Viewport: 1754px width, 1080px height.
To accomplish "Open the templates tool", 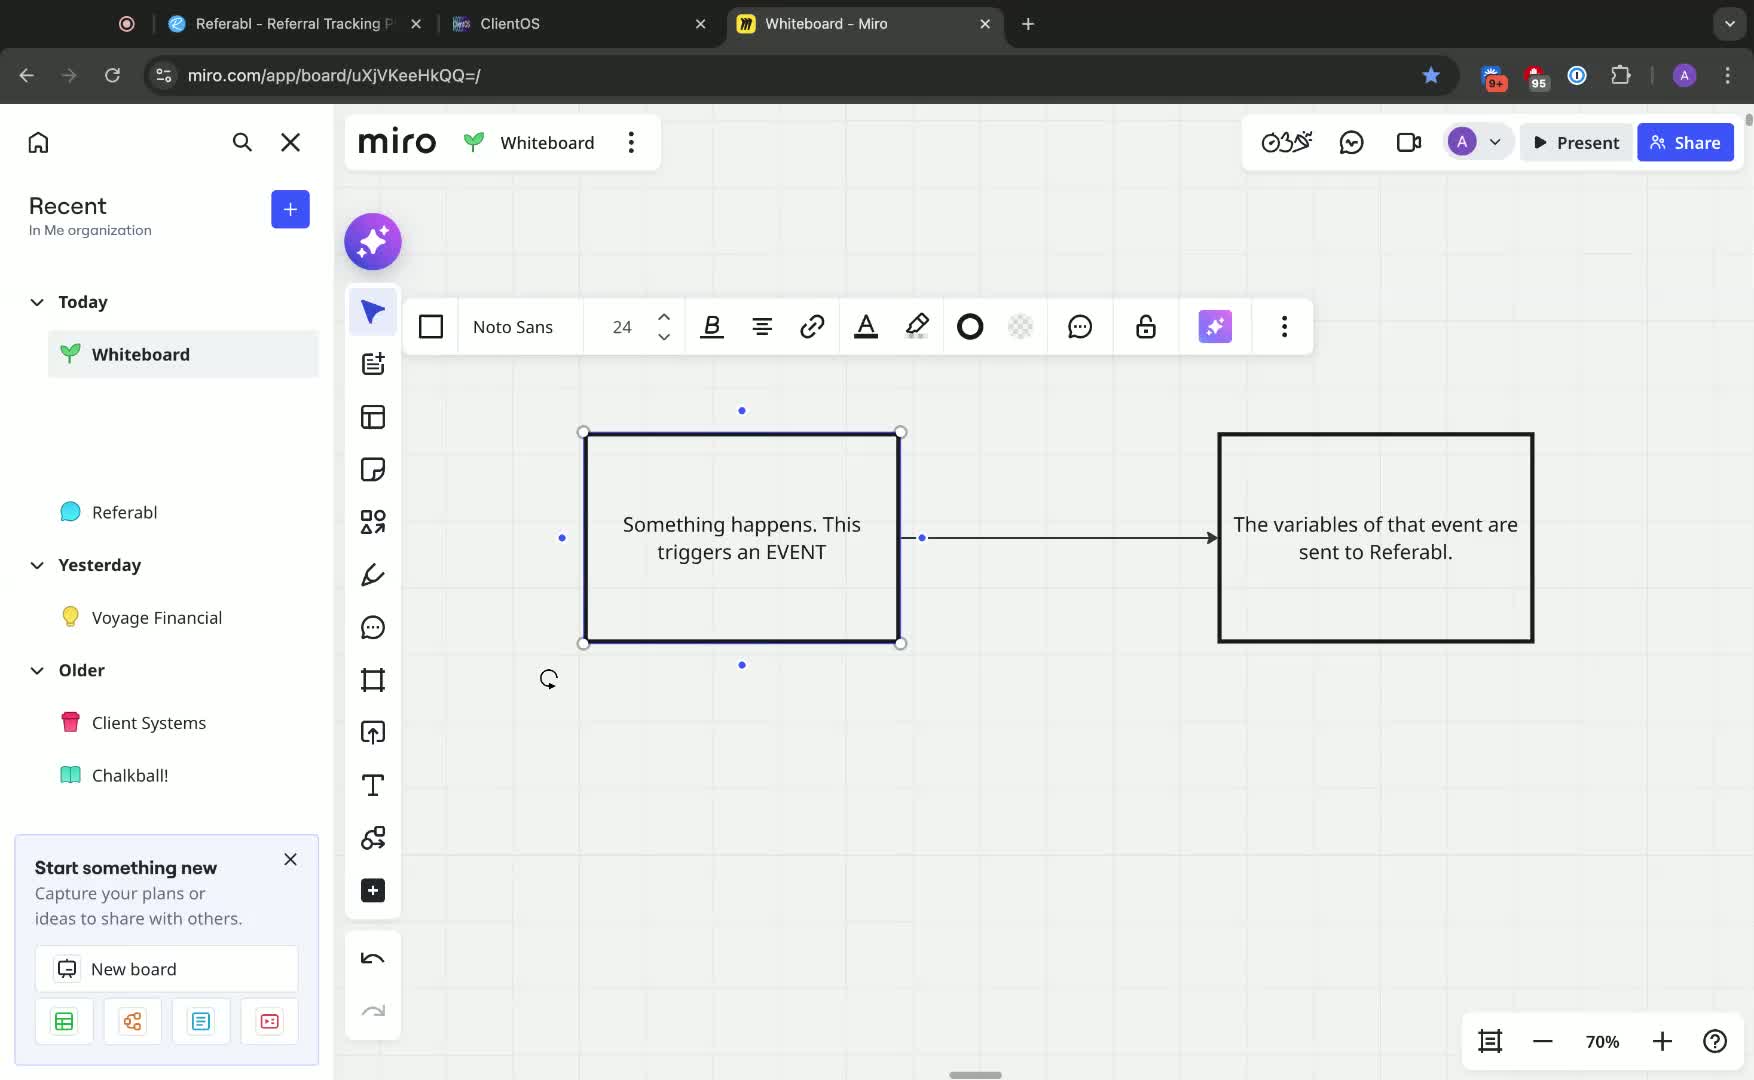I will [x=373, y=417].
